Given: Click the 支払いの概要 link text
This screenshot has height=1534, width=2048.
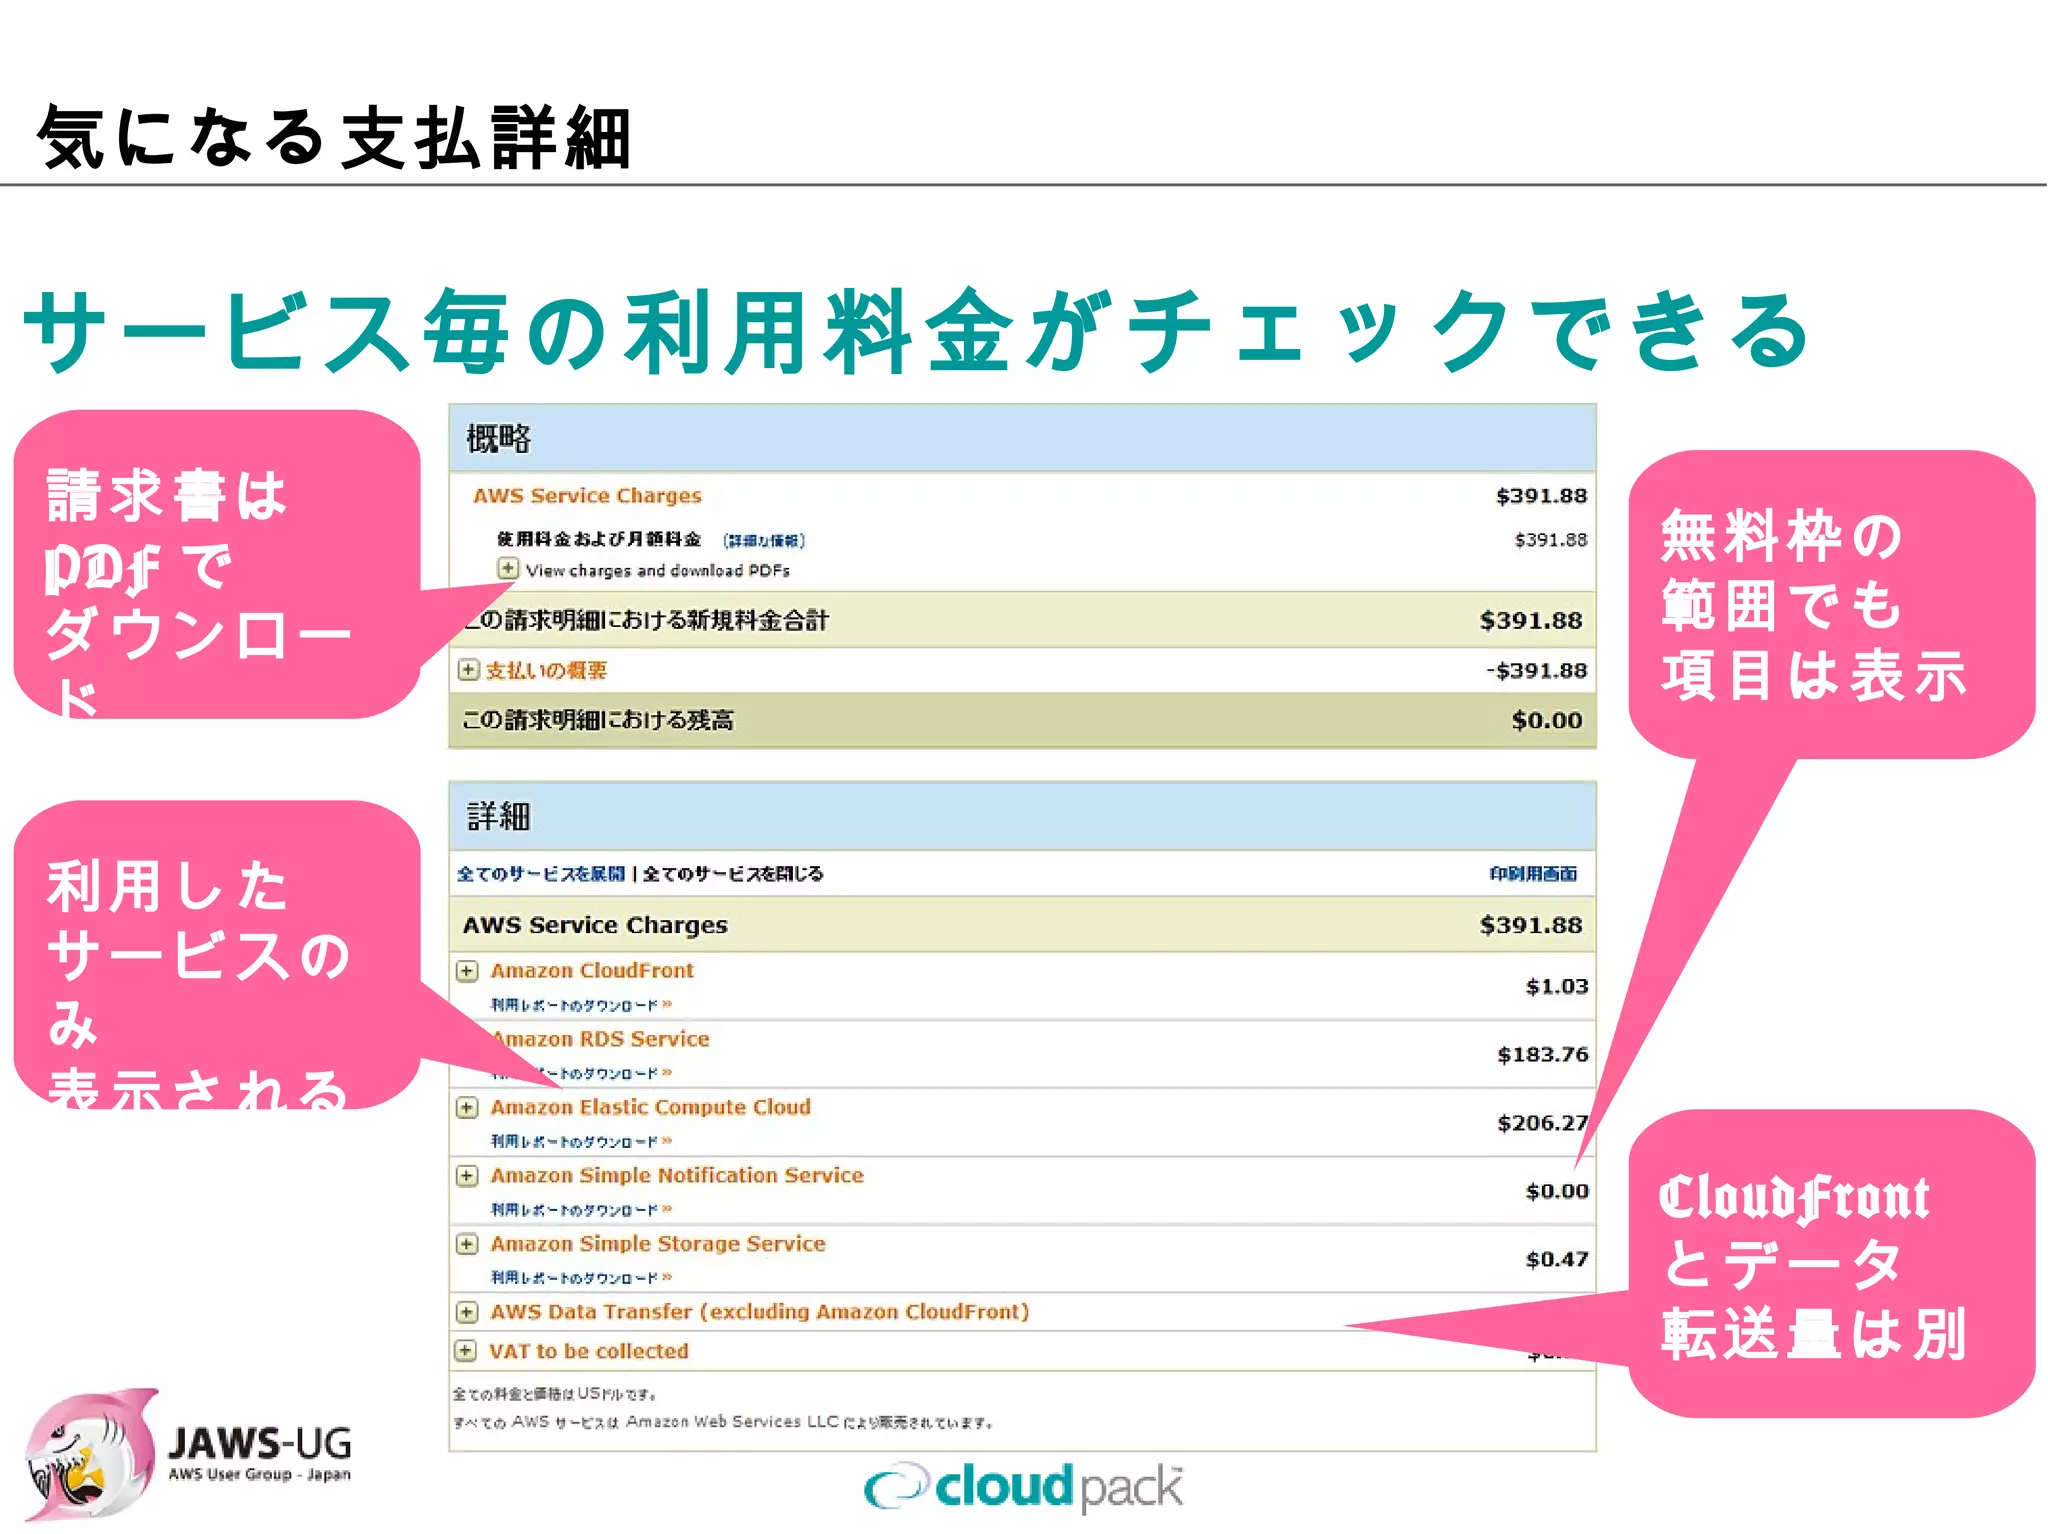Looking at the screenshot, I should 546,670.
